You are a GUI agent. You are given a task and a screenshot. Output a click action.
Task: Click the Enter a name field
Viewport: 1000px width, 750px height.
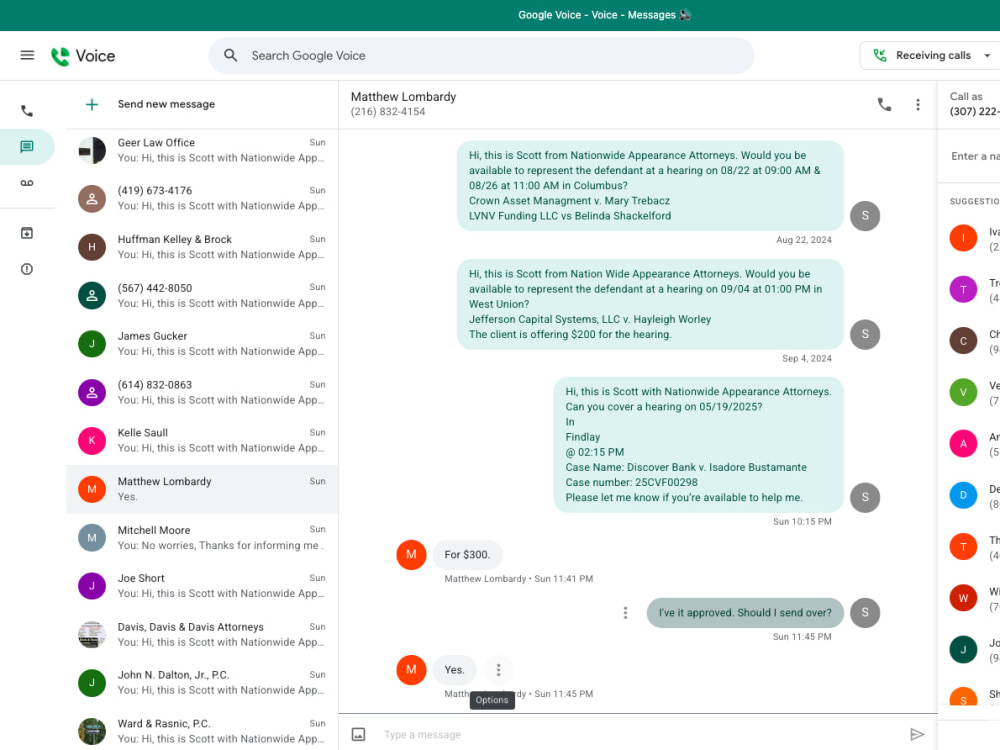click(x=974, y=156)
